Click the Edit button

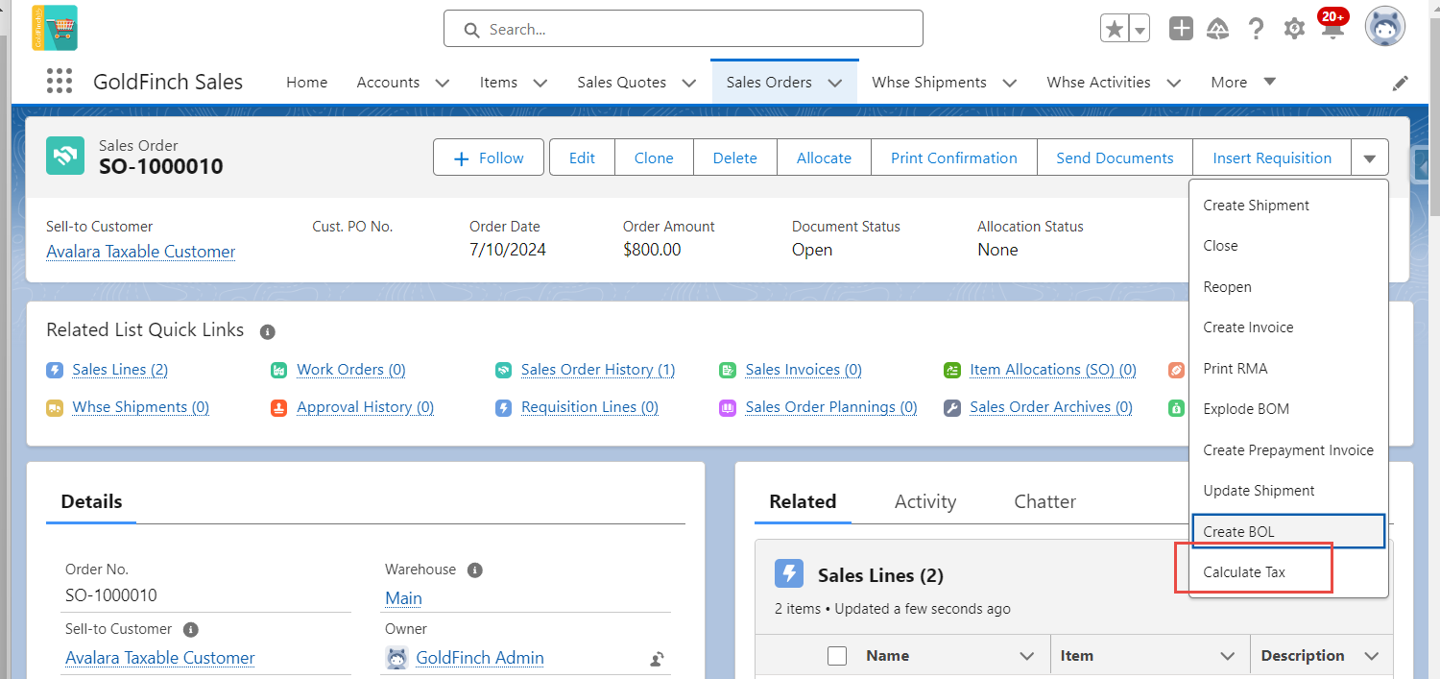[582, 158]
